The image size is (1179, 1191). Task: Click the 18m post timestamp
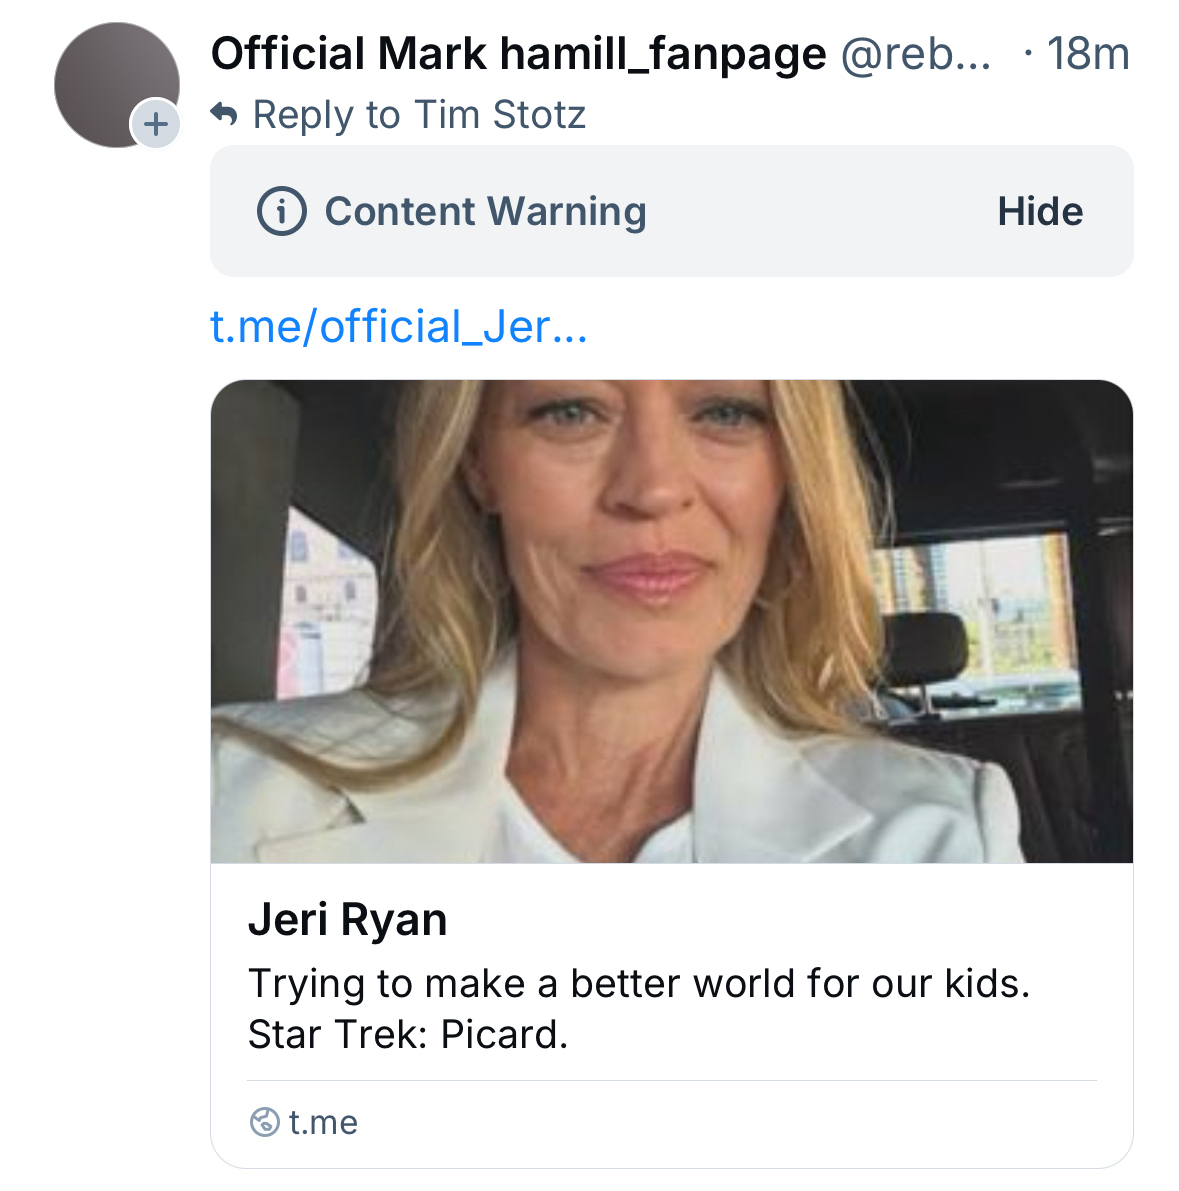tap(1087, 54)
